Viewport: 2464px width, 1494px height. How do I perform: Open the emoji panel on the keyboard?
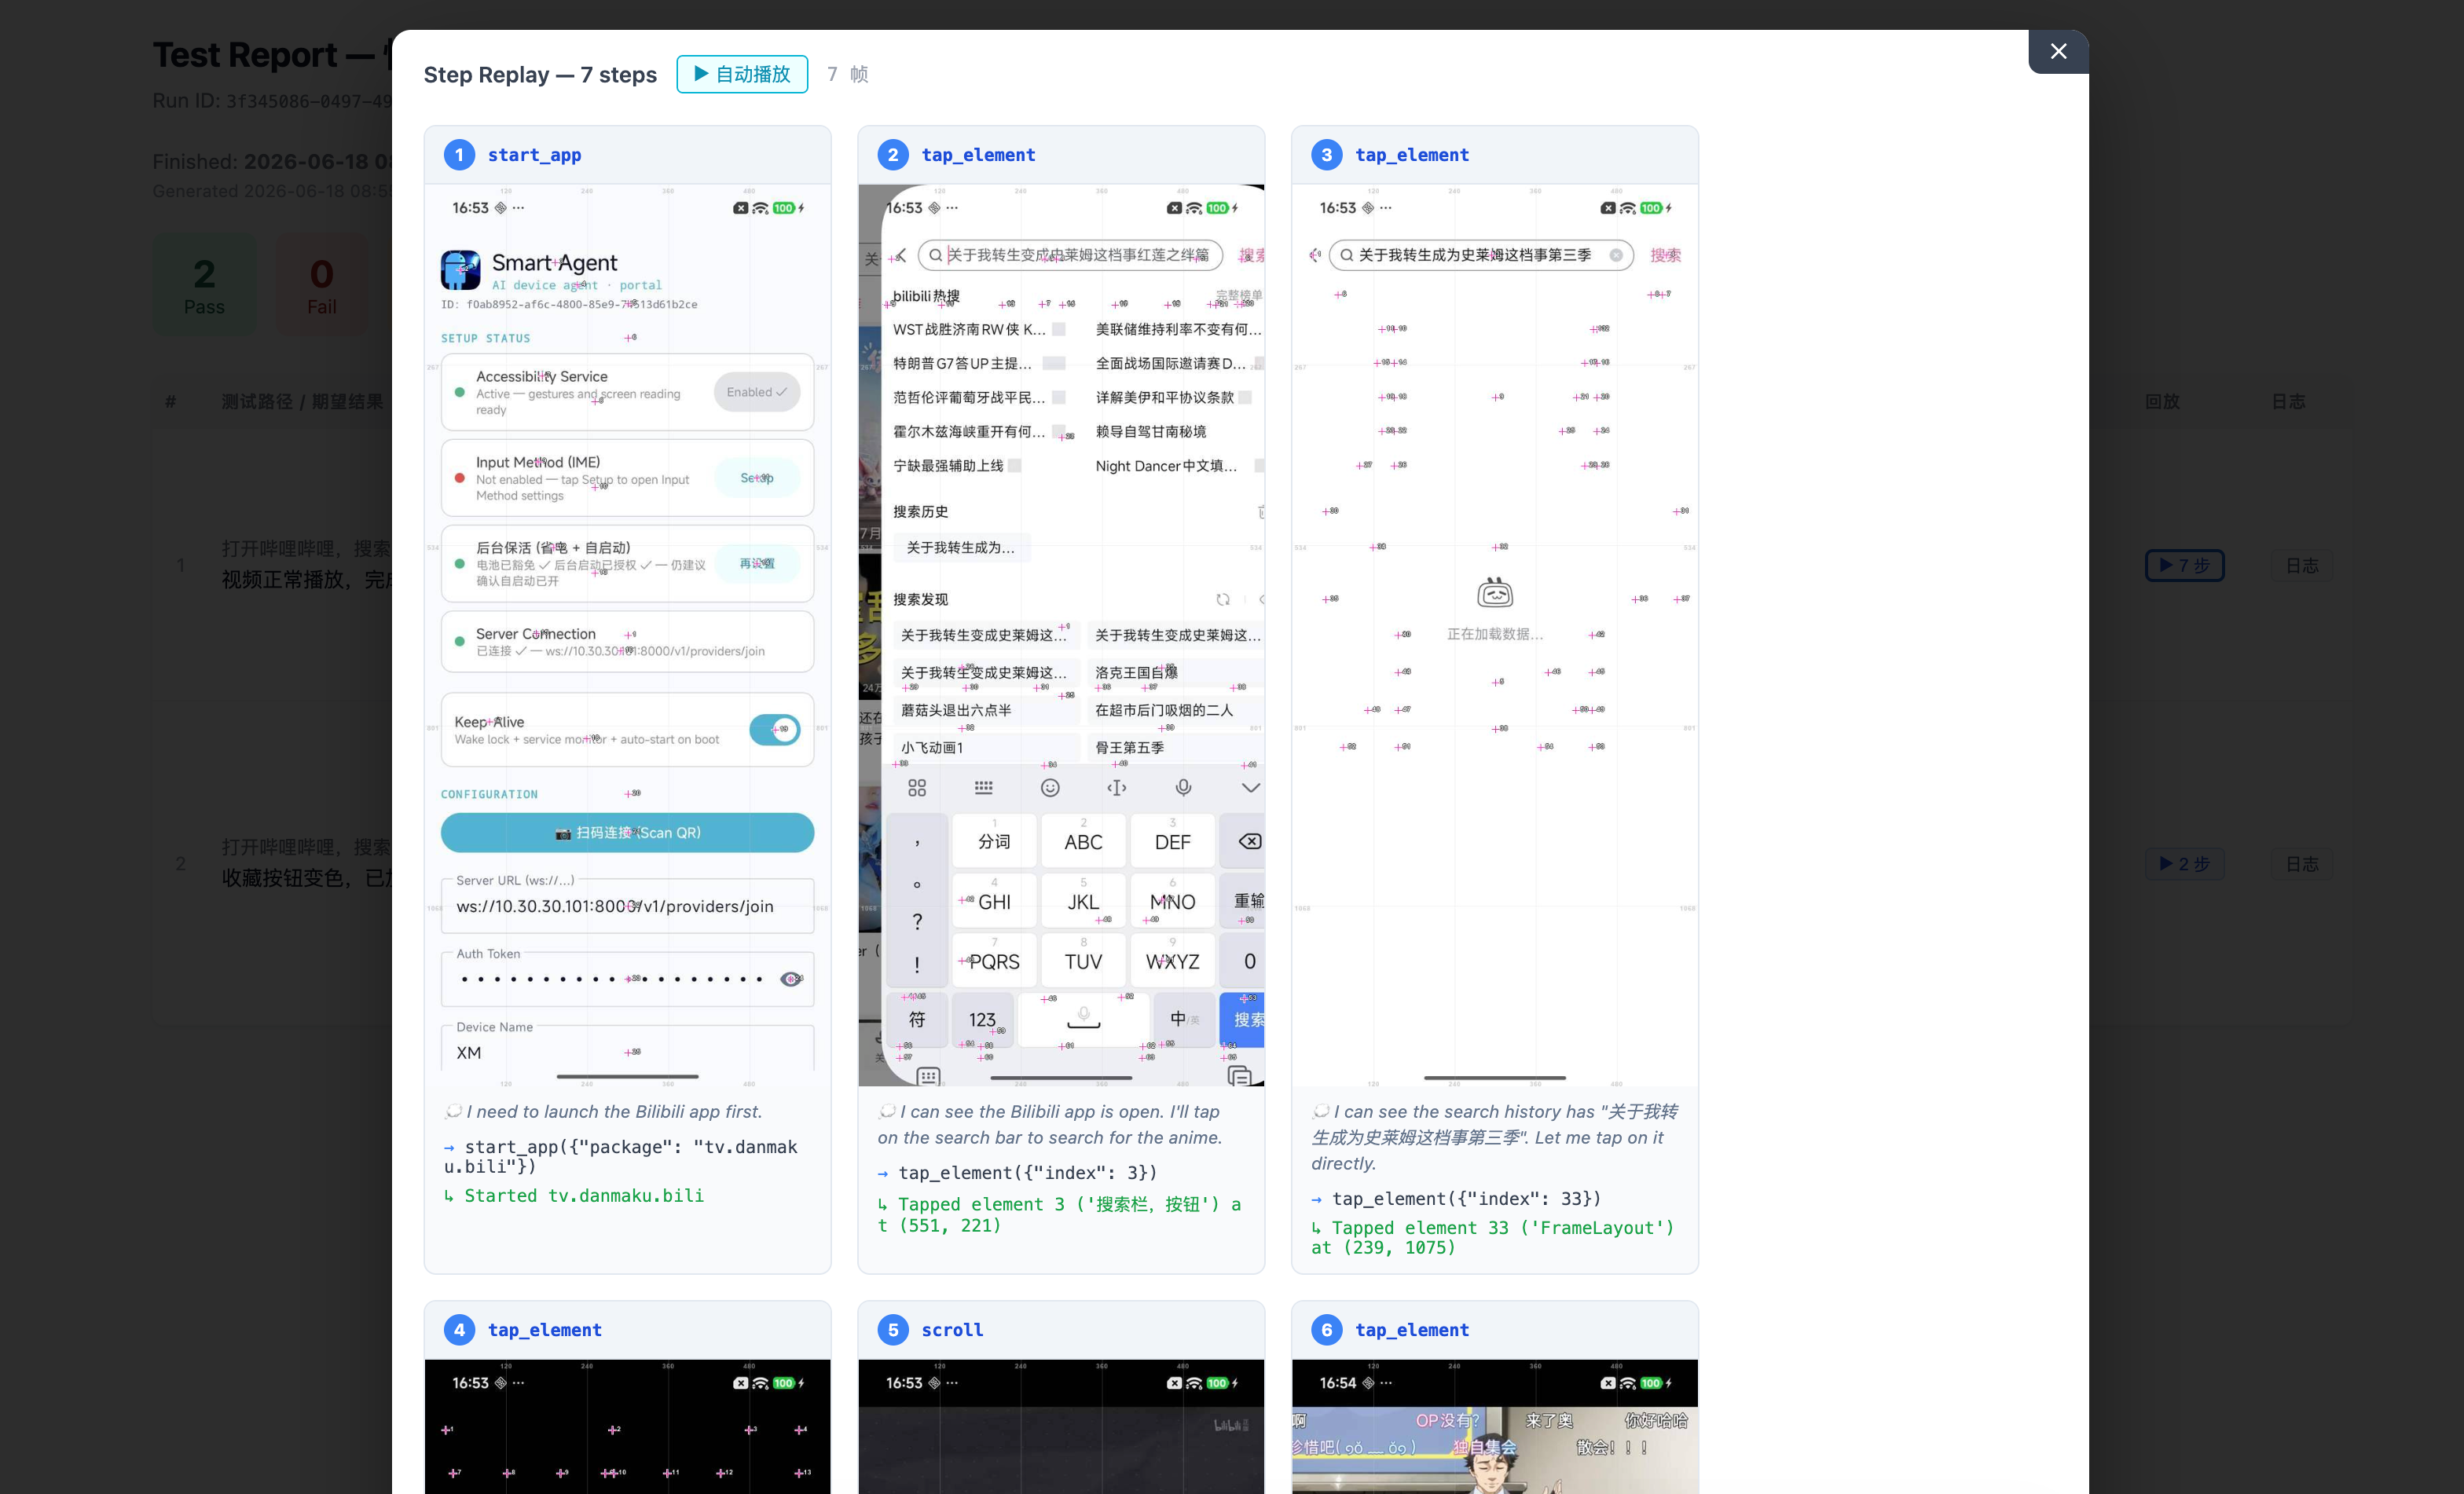tap(1050, 788)
